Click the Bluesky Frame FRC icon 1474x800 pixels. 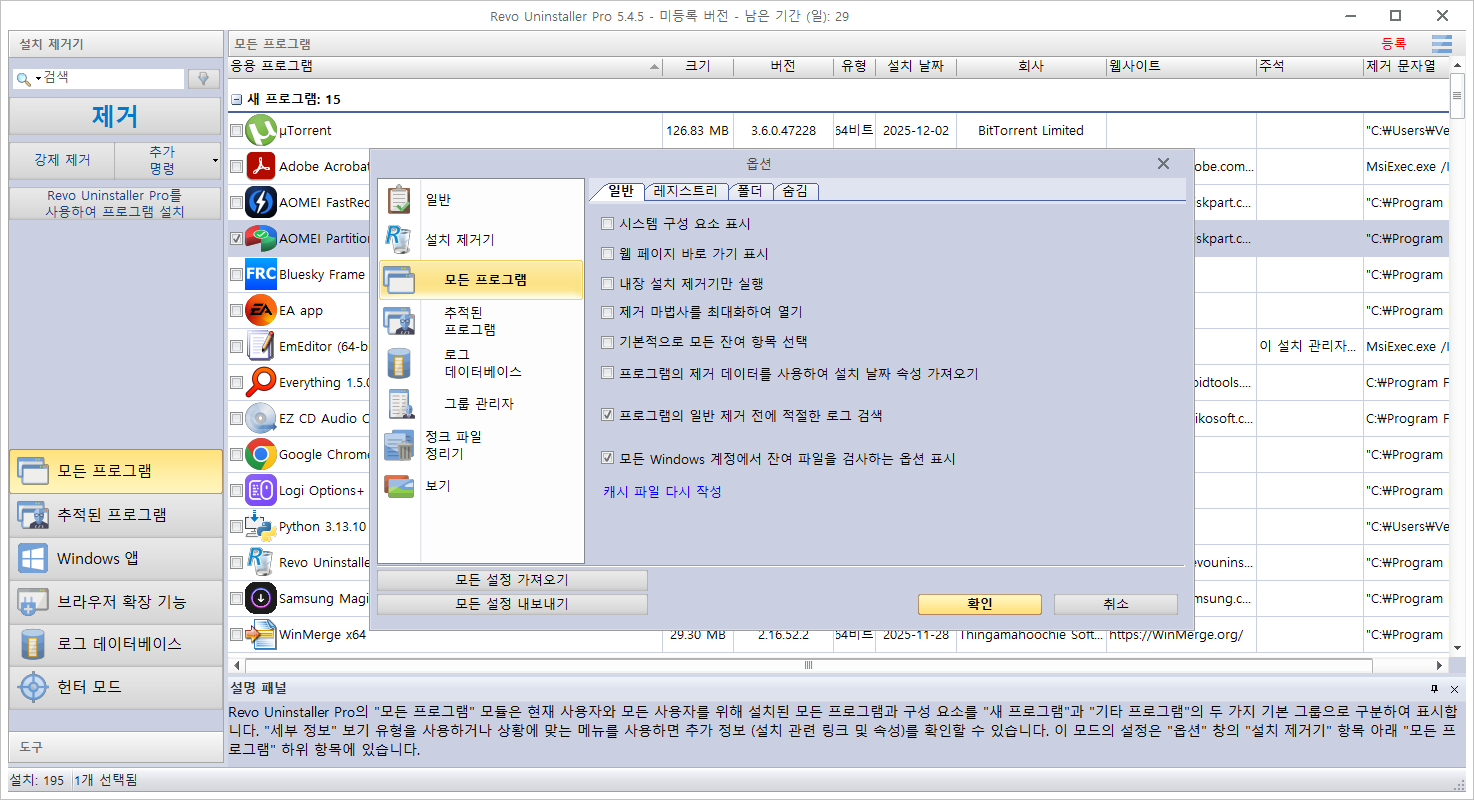261,274
